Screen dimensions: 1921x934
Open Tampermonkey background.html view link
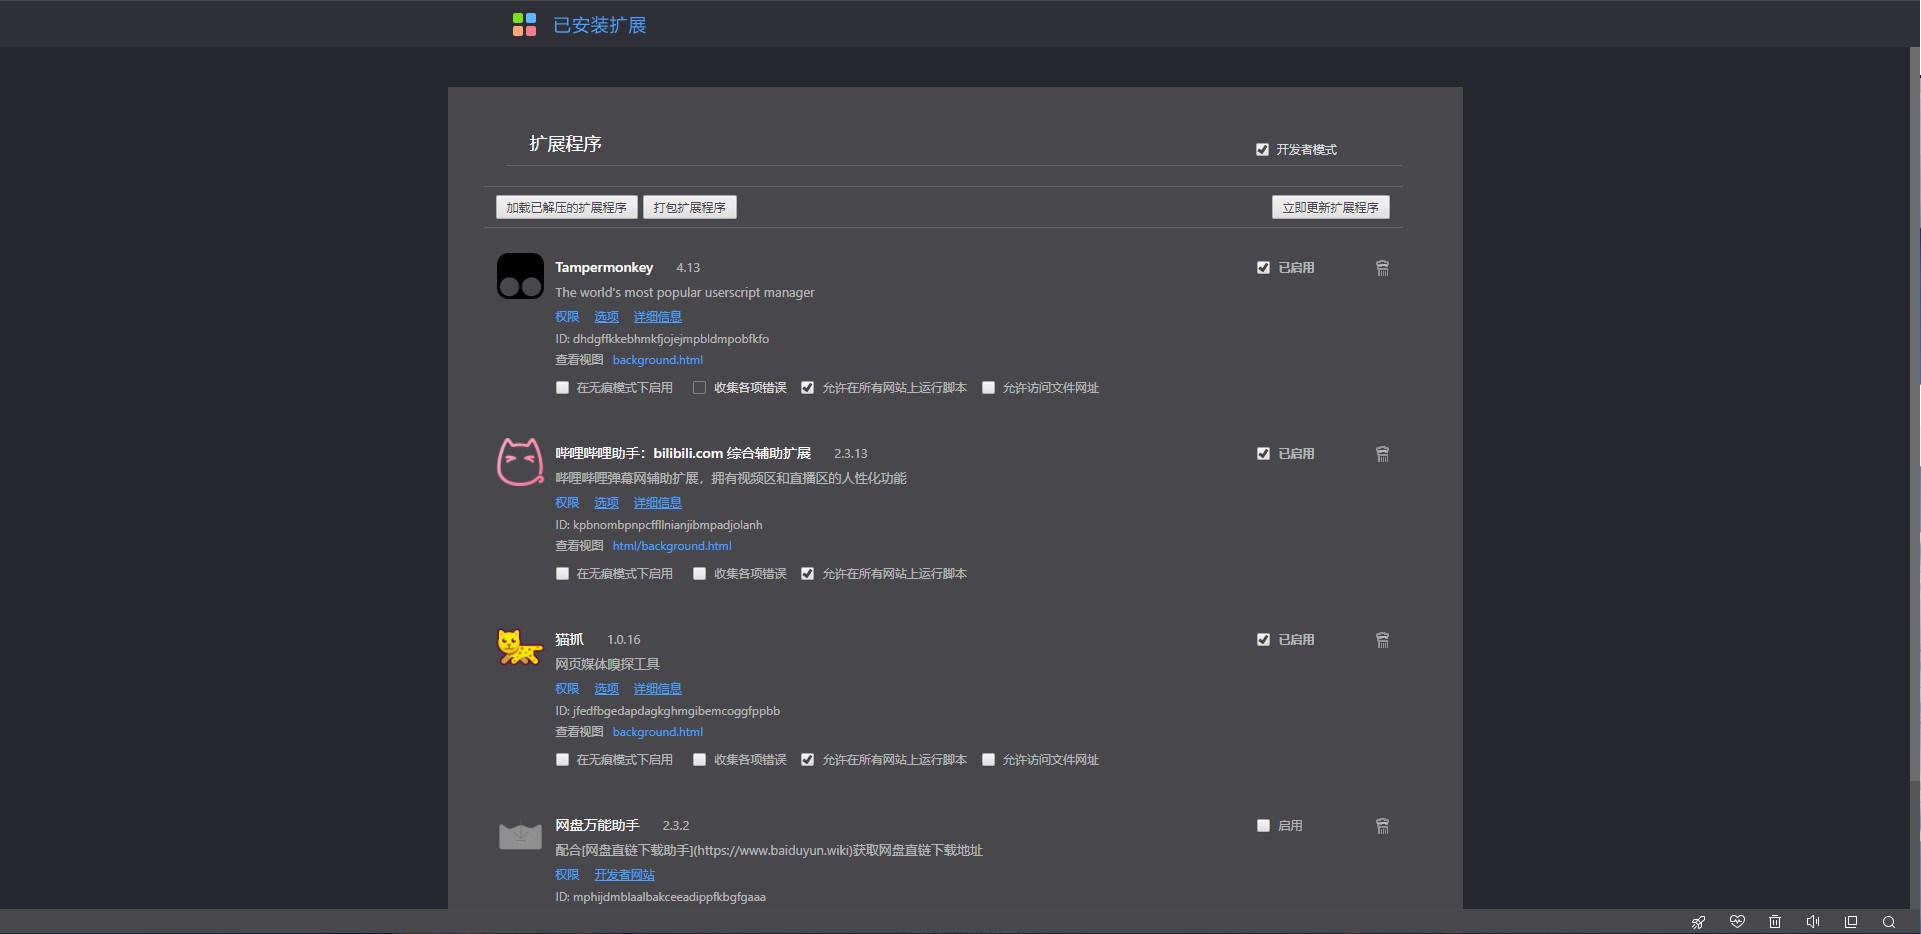click(x=657, y=360)
